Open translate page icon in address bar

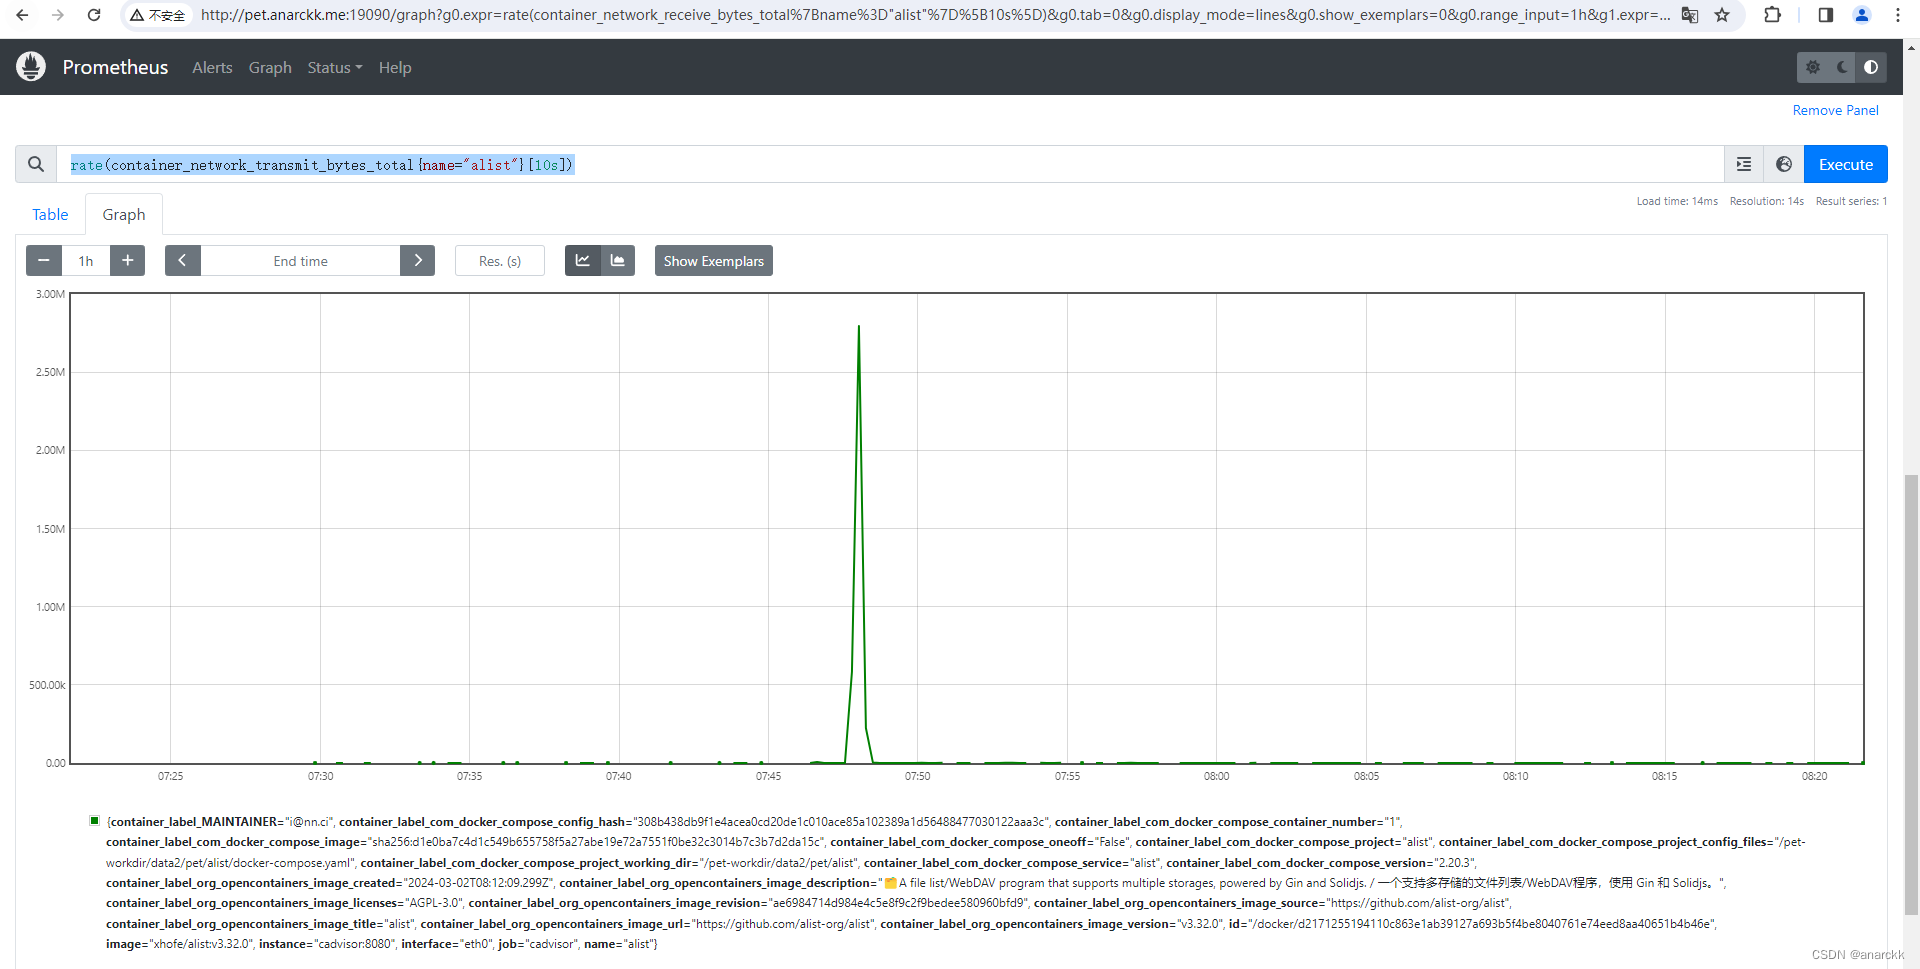(1690, 15)
